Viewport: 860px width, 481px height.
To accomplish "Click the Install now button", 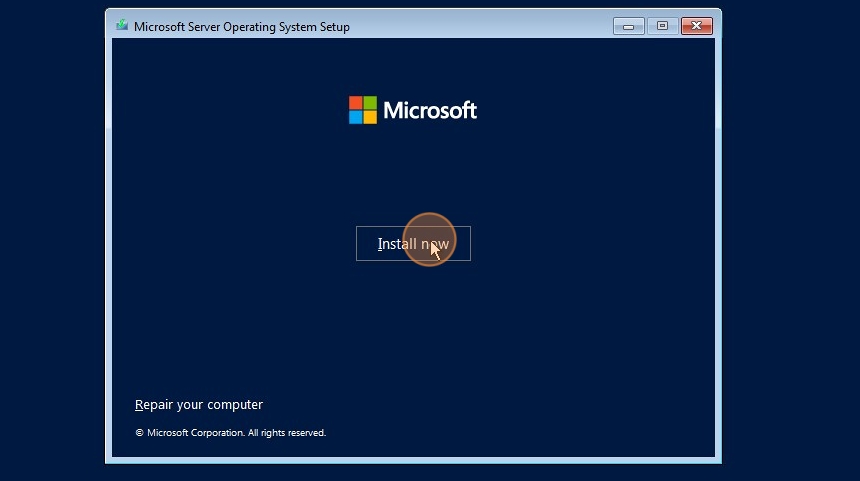I will [413, 244].
